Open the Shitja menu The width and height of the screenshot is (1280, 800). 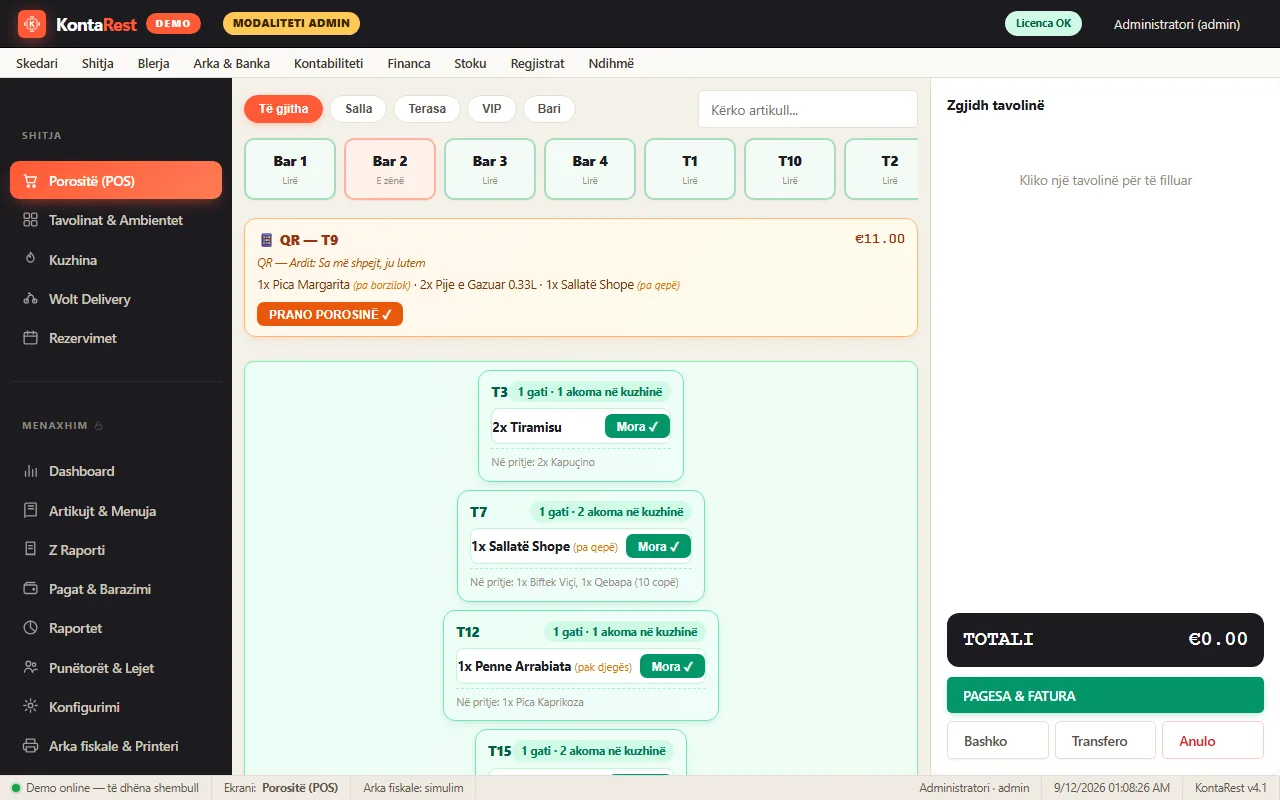98,63
